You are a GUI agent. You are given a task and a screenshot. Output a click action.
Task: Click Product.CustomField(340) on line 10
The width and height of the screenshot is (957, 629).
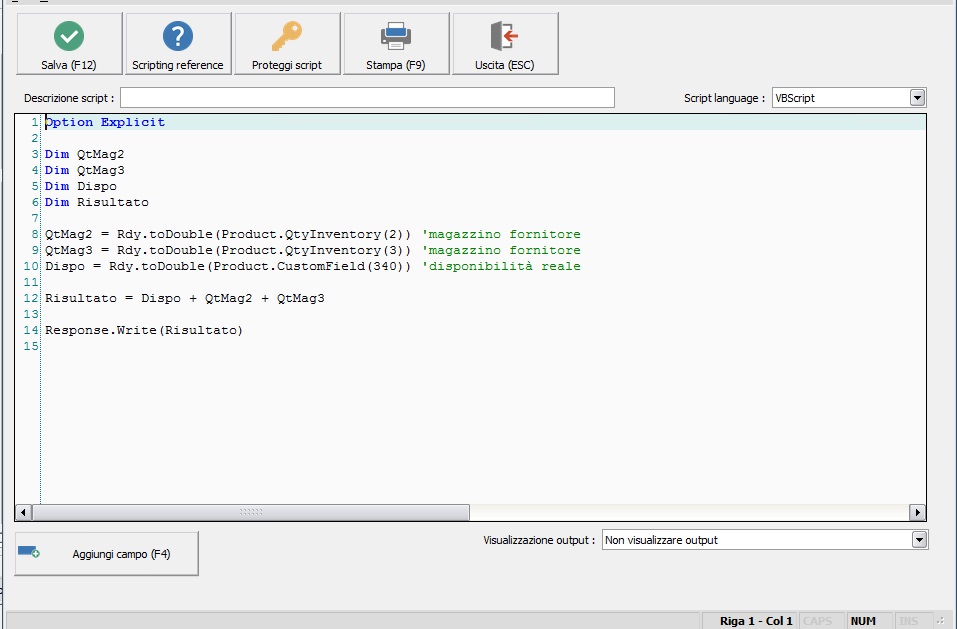[308, 266]
